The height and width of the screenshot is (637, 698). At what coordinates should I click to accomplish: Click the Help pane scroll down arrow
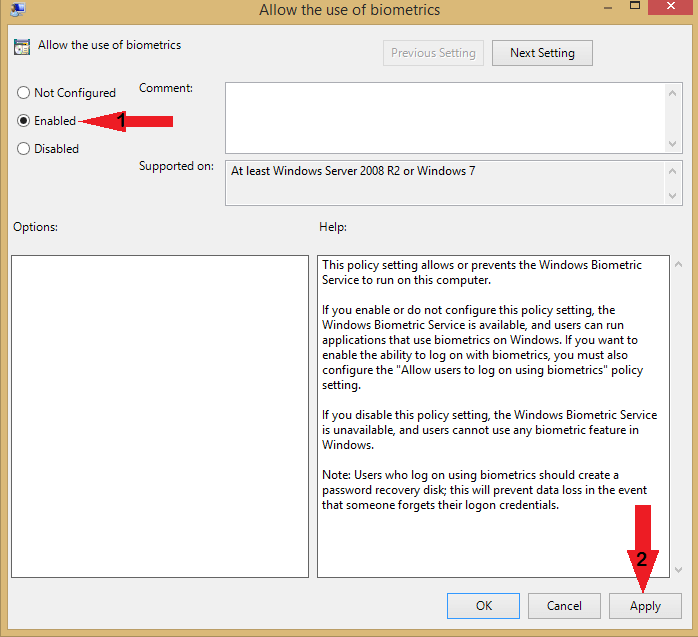(678, 569)
